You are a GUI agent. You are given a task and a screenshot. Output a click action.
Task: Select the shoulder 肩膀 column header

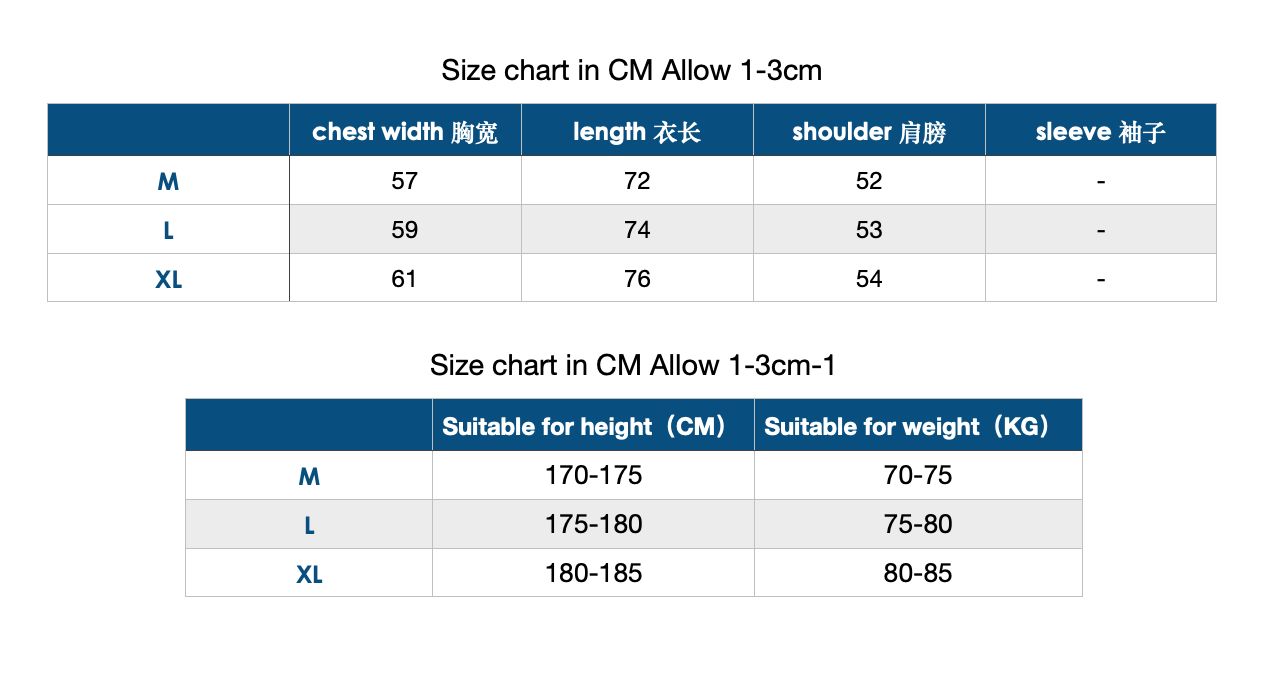869,131
